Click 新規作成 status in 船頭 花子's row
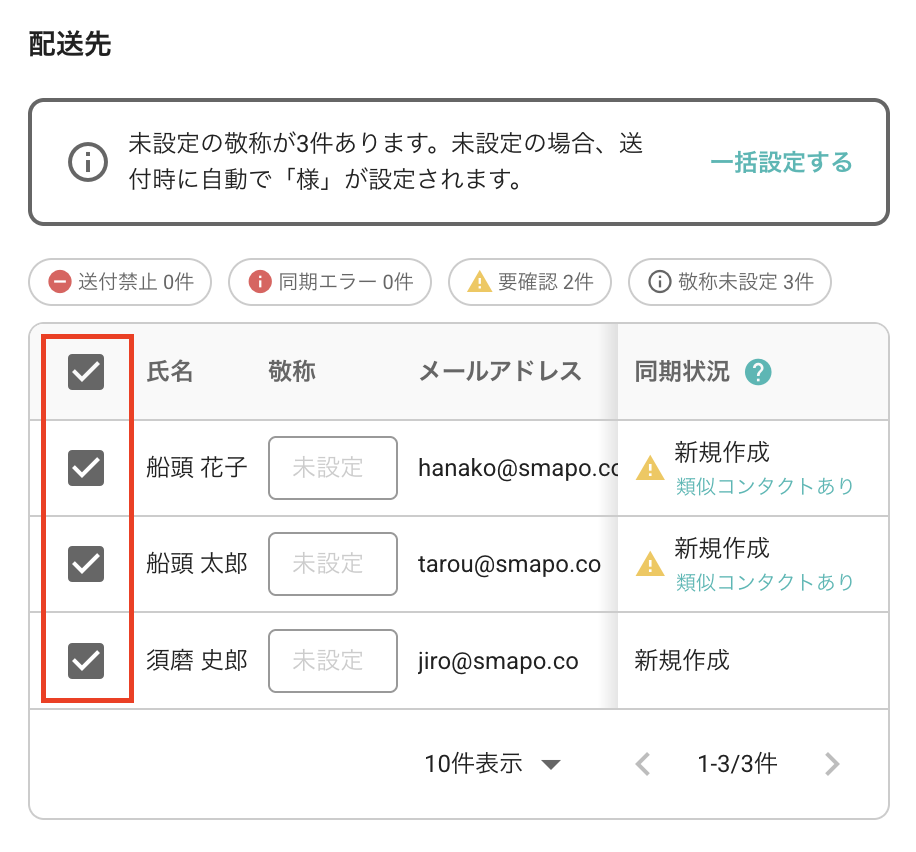The height and width of the screenshot is (852, 916). 722,452
